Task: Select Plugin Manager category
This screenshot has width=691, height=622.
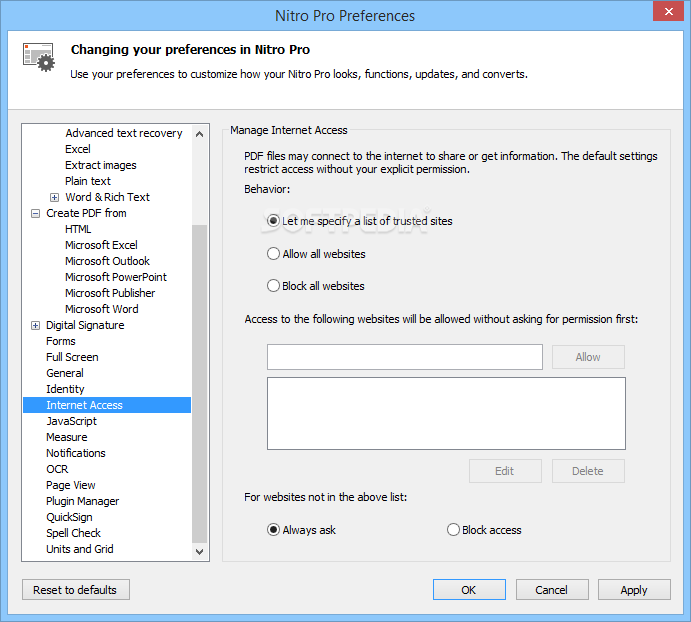Action: tap(82, 501)
